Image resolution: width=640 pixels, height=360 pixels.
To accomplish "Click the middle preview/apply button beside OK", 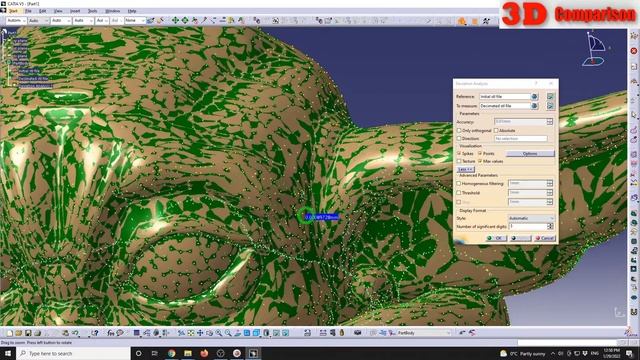I will pyautogui.click(x=520, y=238).
